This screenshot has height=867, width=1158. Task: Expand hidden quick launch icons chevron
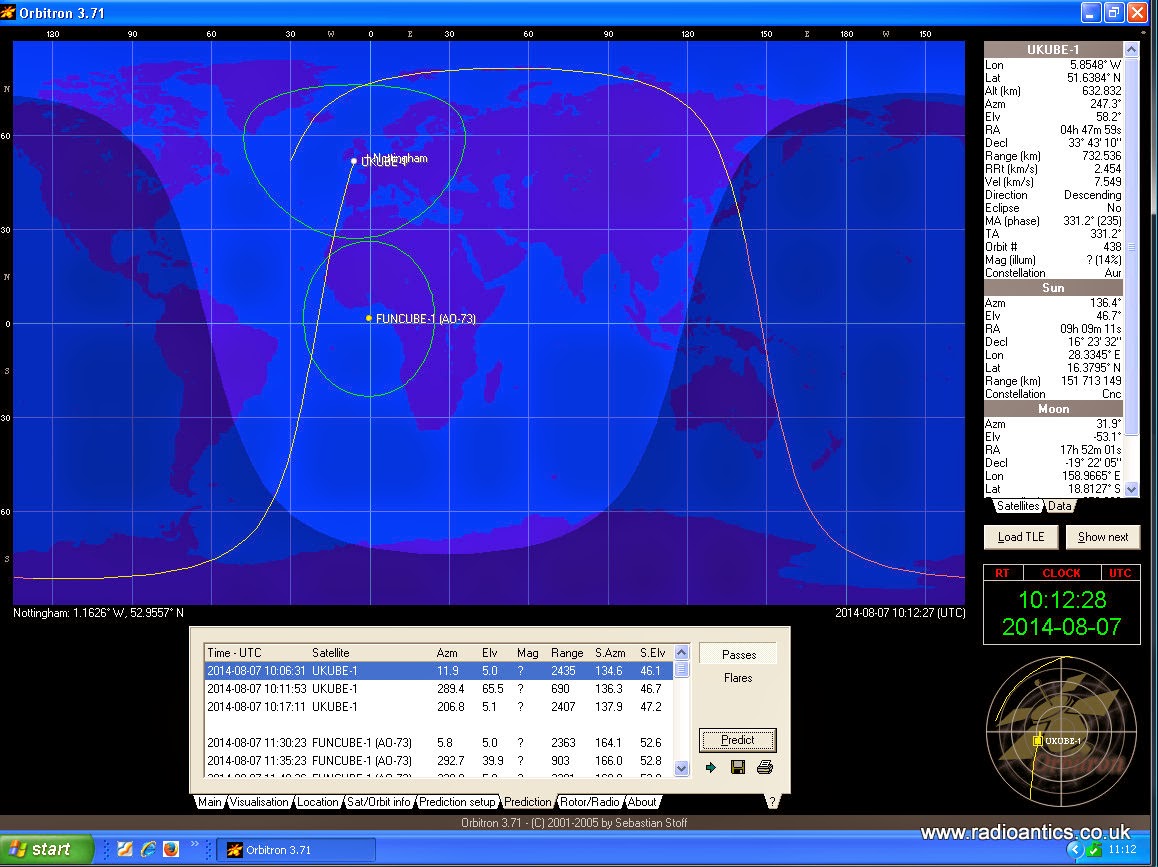(195, 845)
